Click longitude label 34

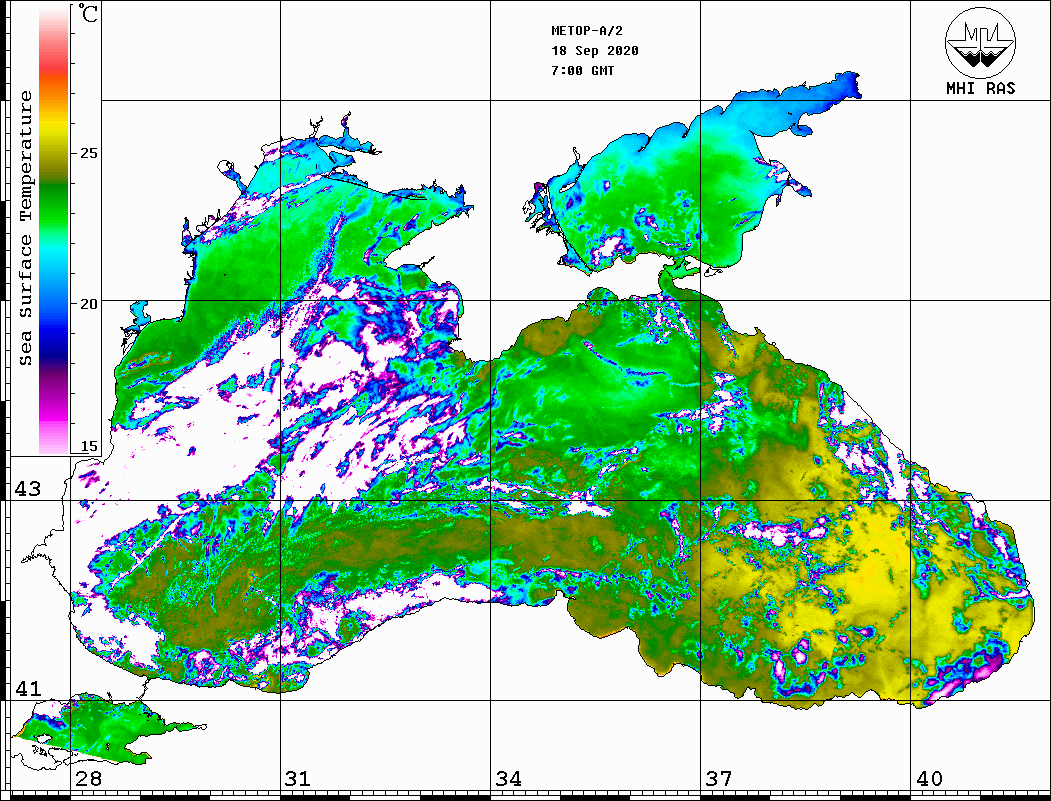(508, 778)
